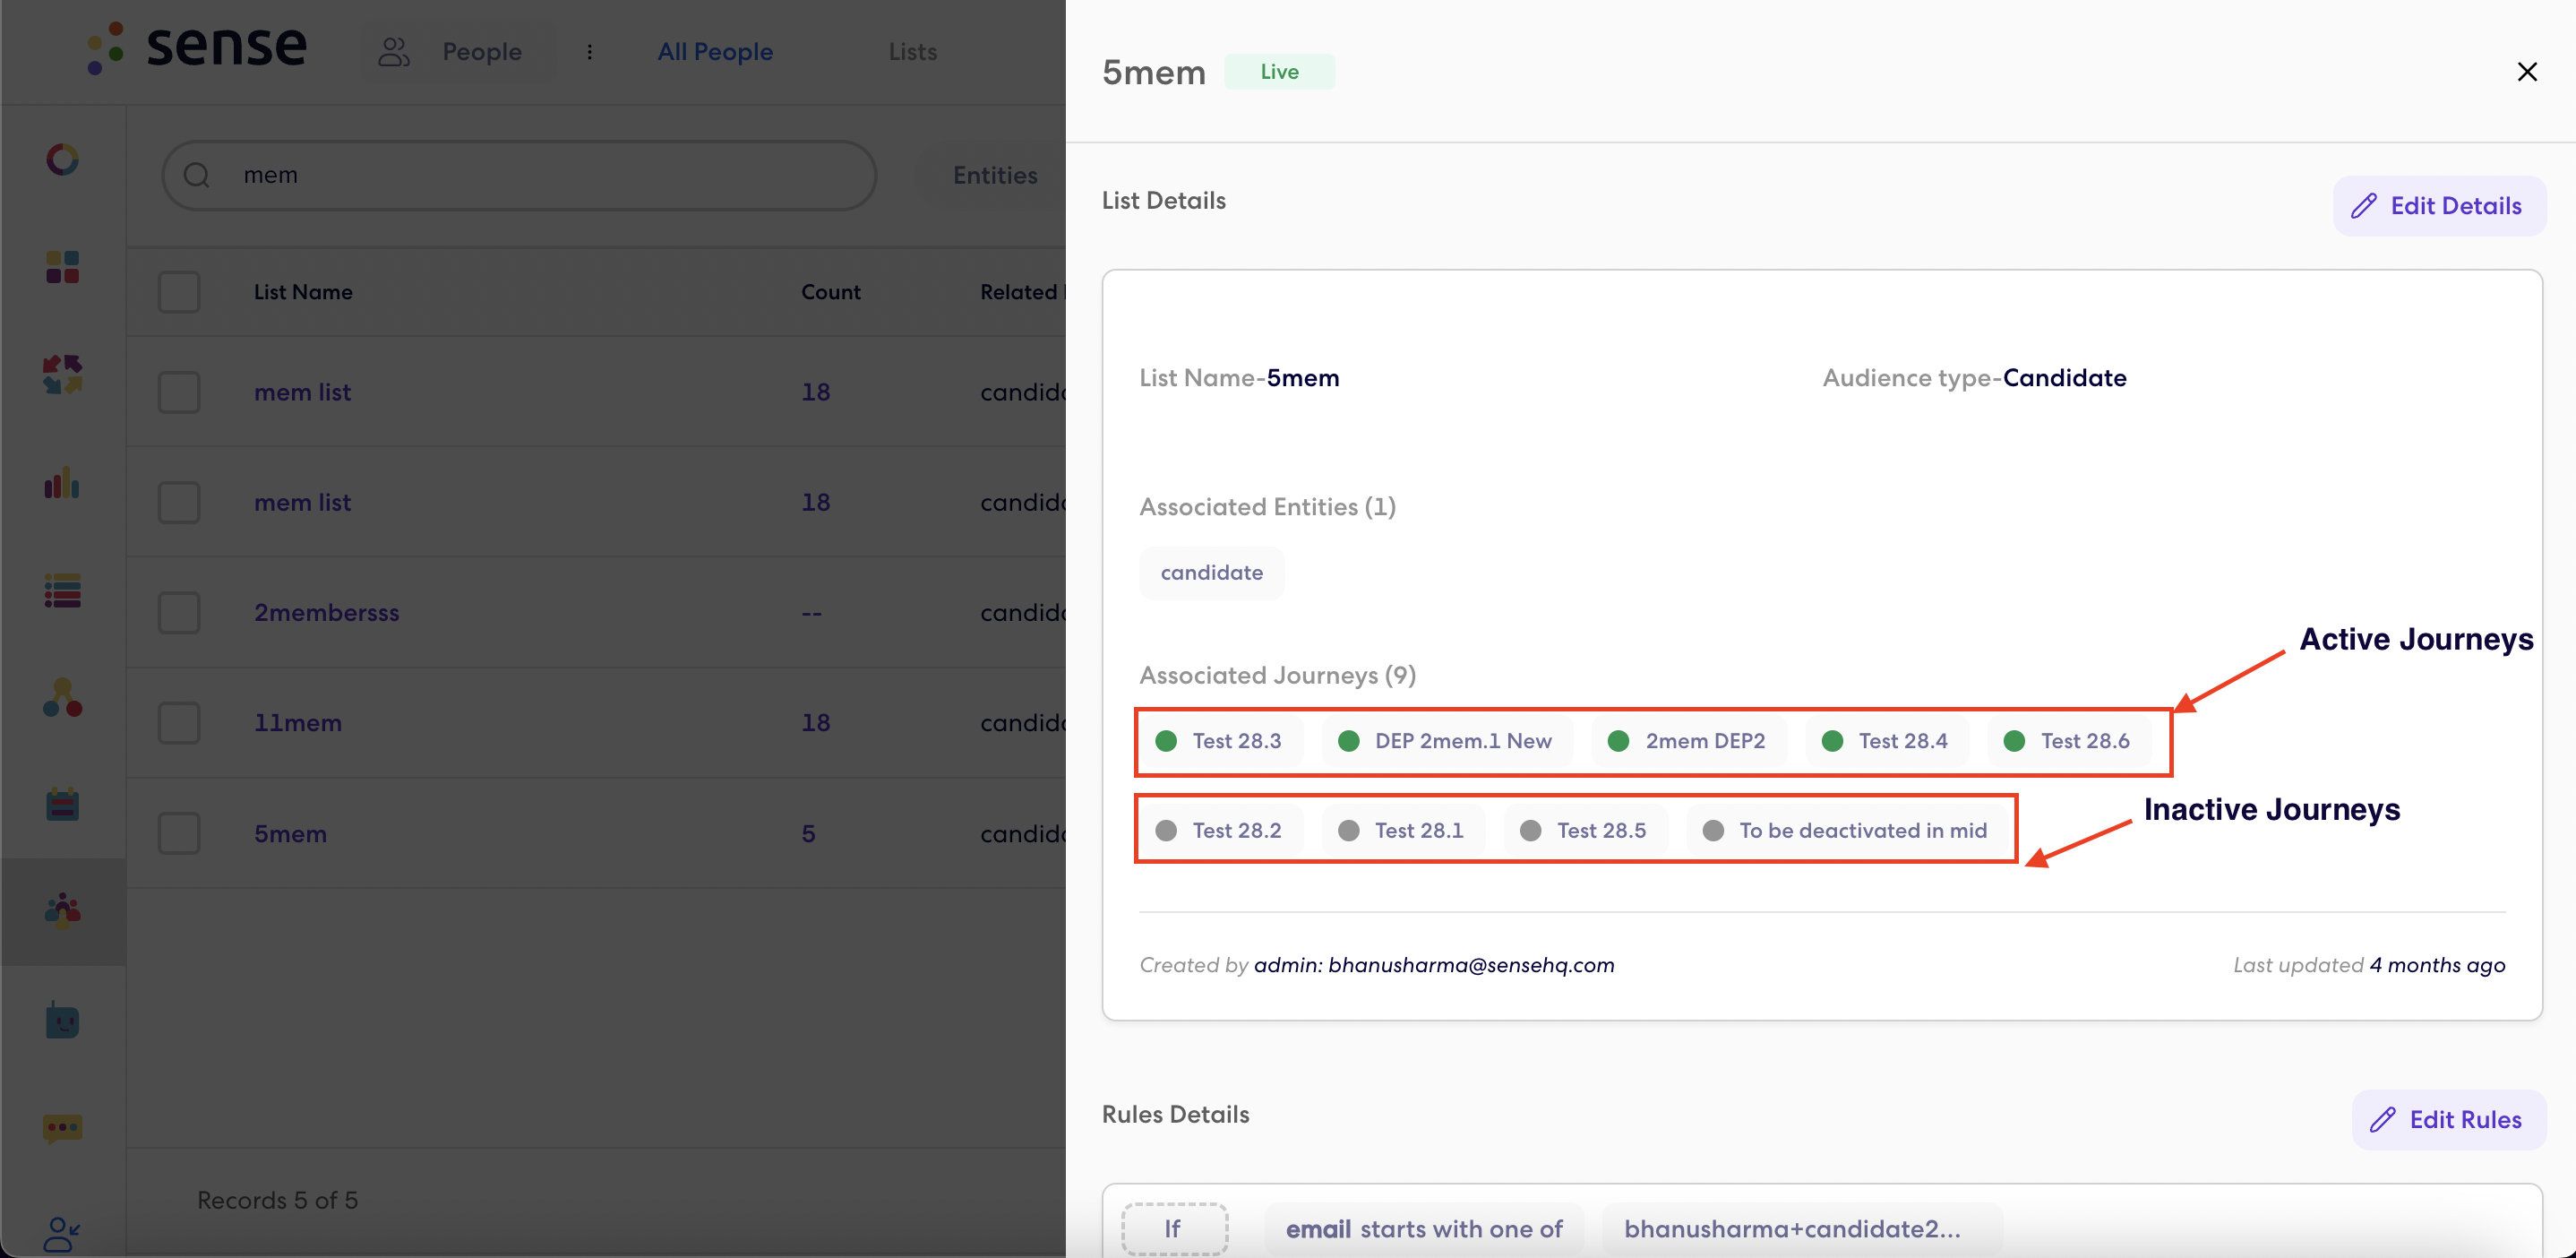Viewport: 2576px width, 1258px height.
Task: Click the admin: bhanusharma@sensehq.com creator text
Action: point(1434,964)
